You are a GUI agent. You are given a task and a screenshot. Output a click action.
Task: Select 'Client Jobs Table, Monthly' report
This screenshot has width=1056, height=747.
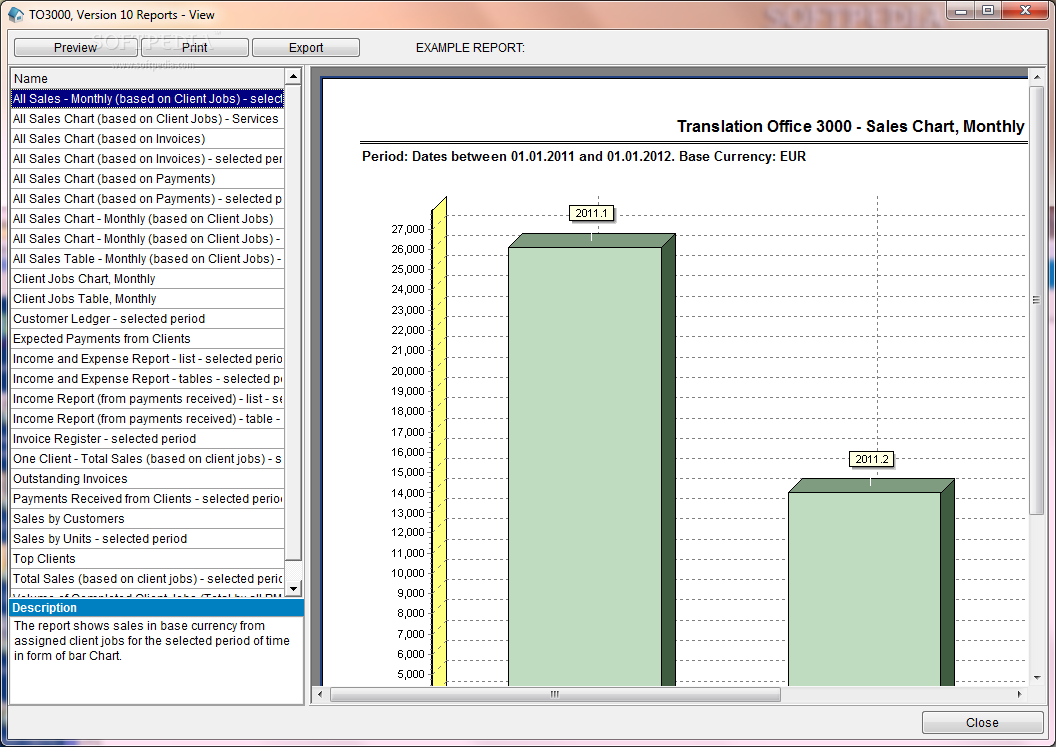pos(147,298)
